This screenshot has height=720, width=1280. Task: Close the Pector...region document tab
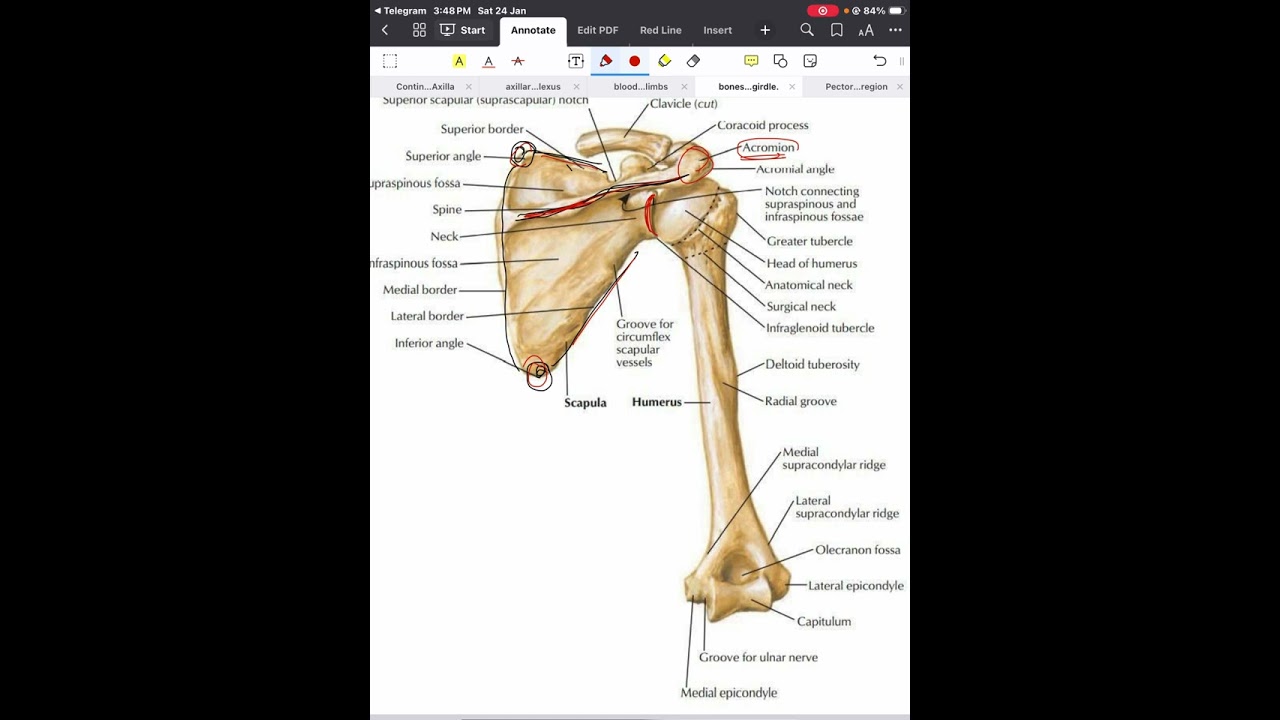click(900, 87)
